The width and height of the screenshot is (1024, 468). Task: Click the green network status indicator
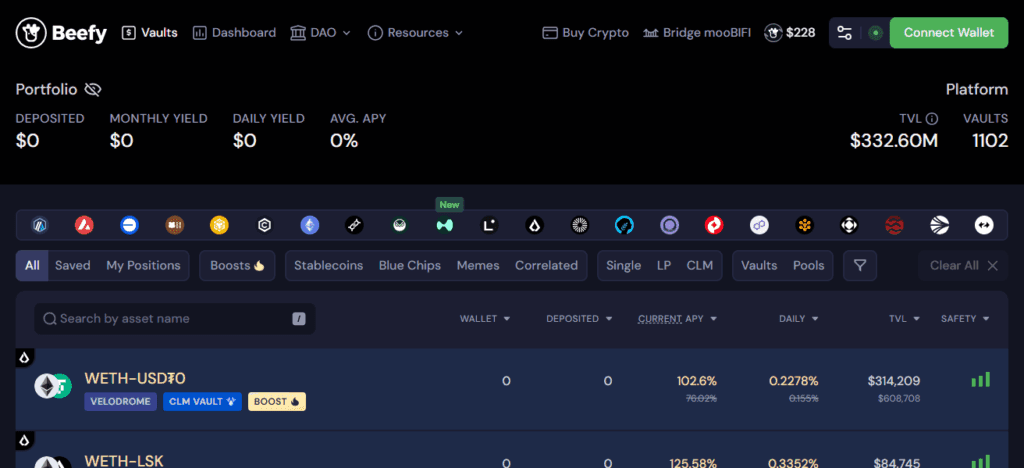876,33
